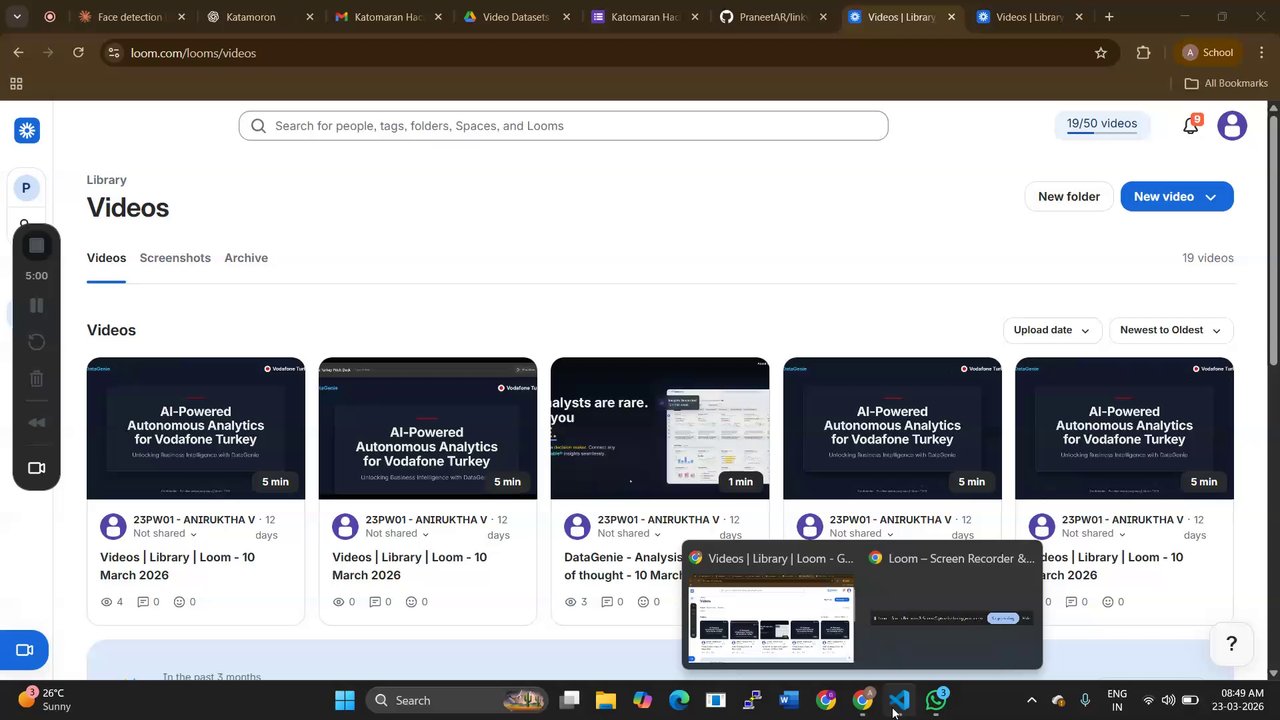This screenshot has height=720, width=1280.
Task: Open the School Chrome profile menu
Action: click(1207, 53)
